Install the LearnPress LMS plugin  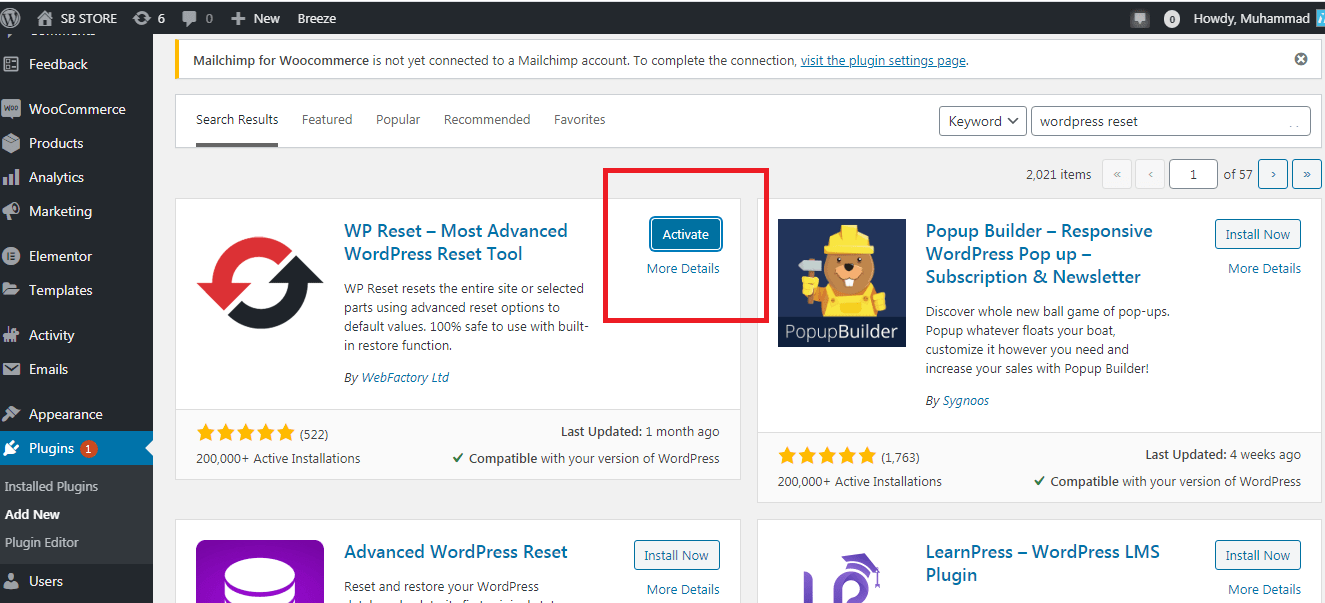pos(1258,555)
